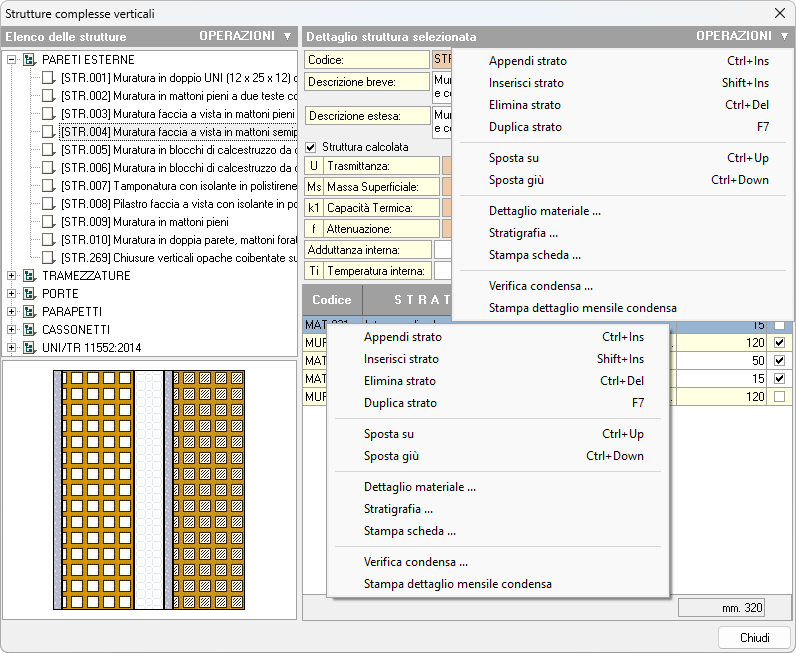Expand the TRAMEZZATURE tree node
This screenshot has height=653, width=796.
coord(12,276)
